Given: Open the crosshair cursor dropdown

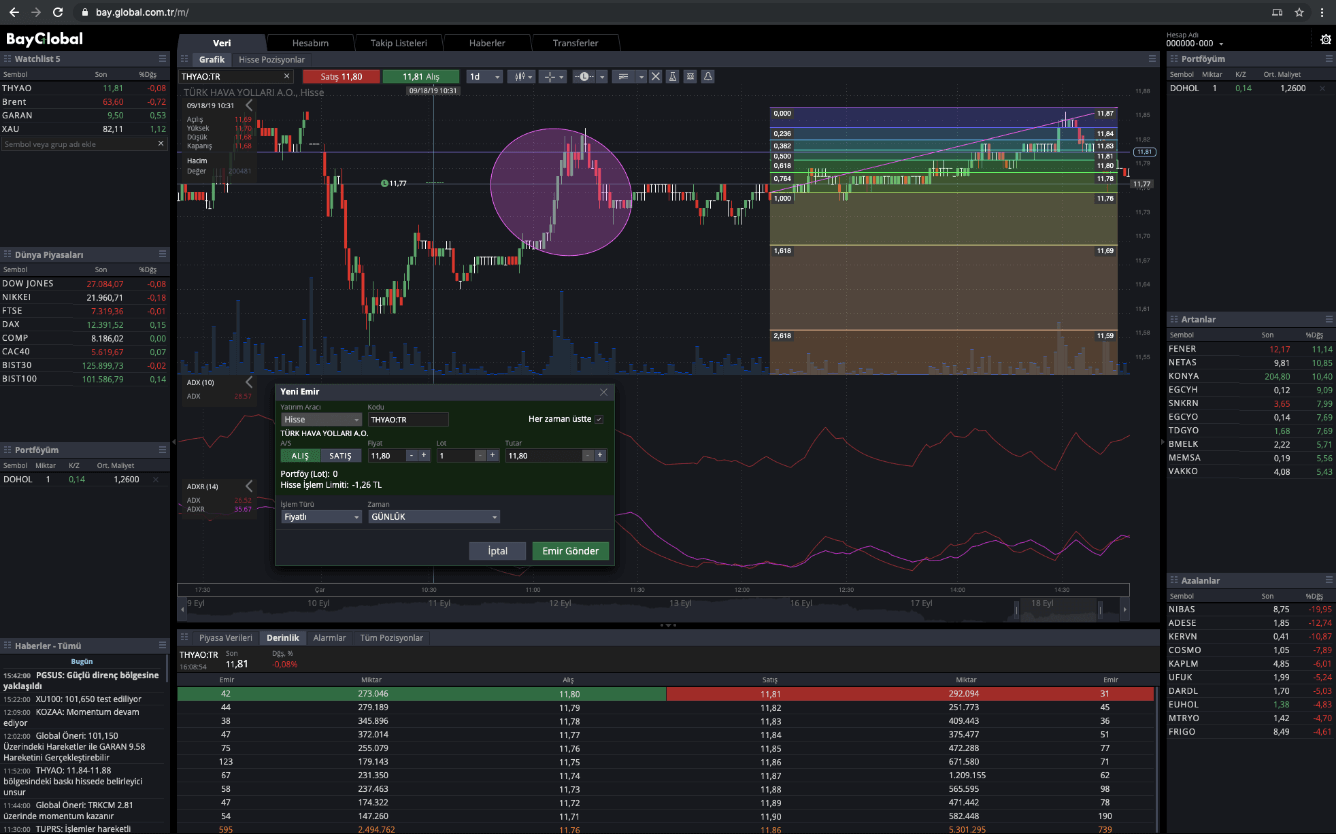Looking at the screenshot, I should point(553,76).
